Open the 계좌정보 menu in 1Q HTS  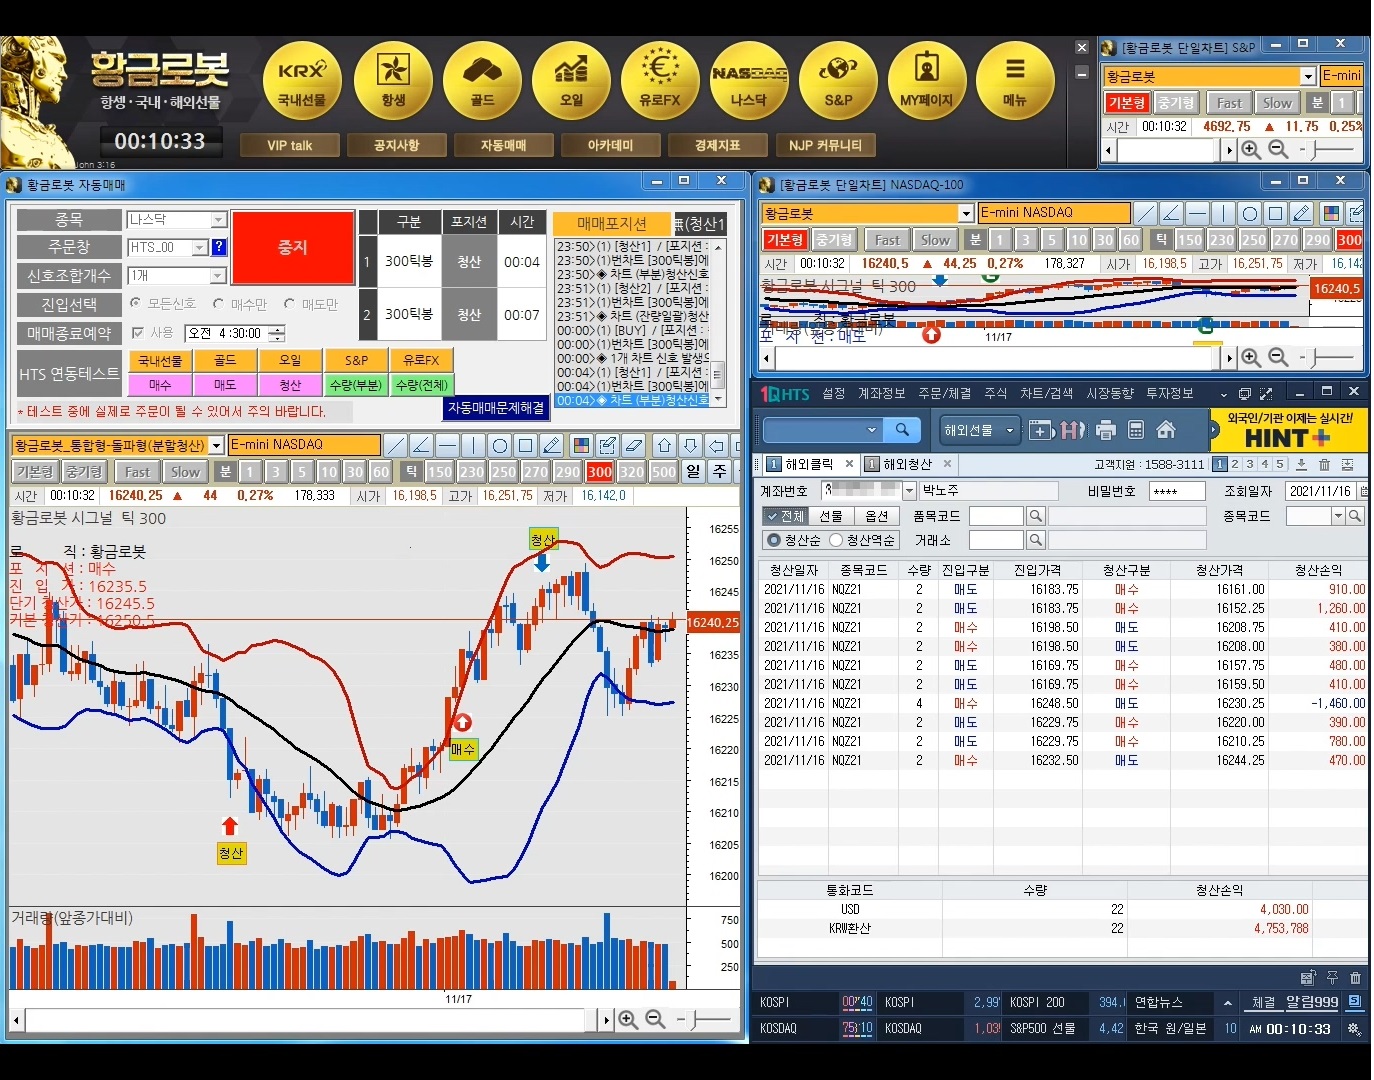[881, 394]
